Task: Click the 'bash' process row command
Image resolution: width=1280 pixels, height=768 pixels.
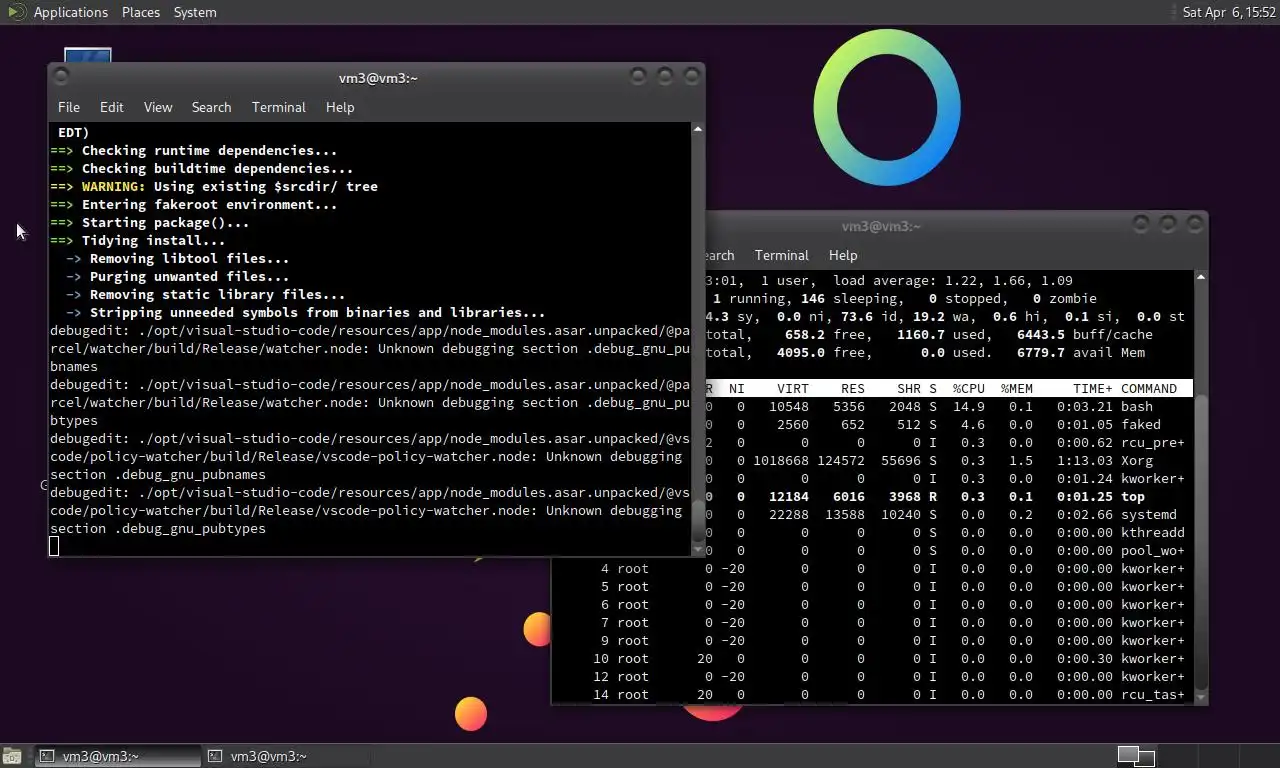Action: [x=1137, y=406]
